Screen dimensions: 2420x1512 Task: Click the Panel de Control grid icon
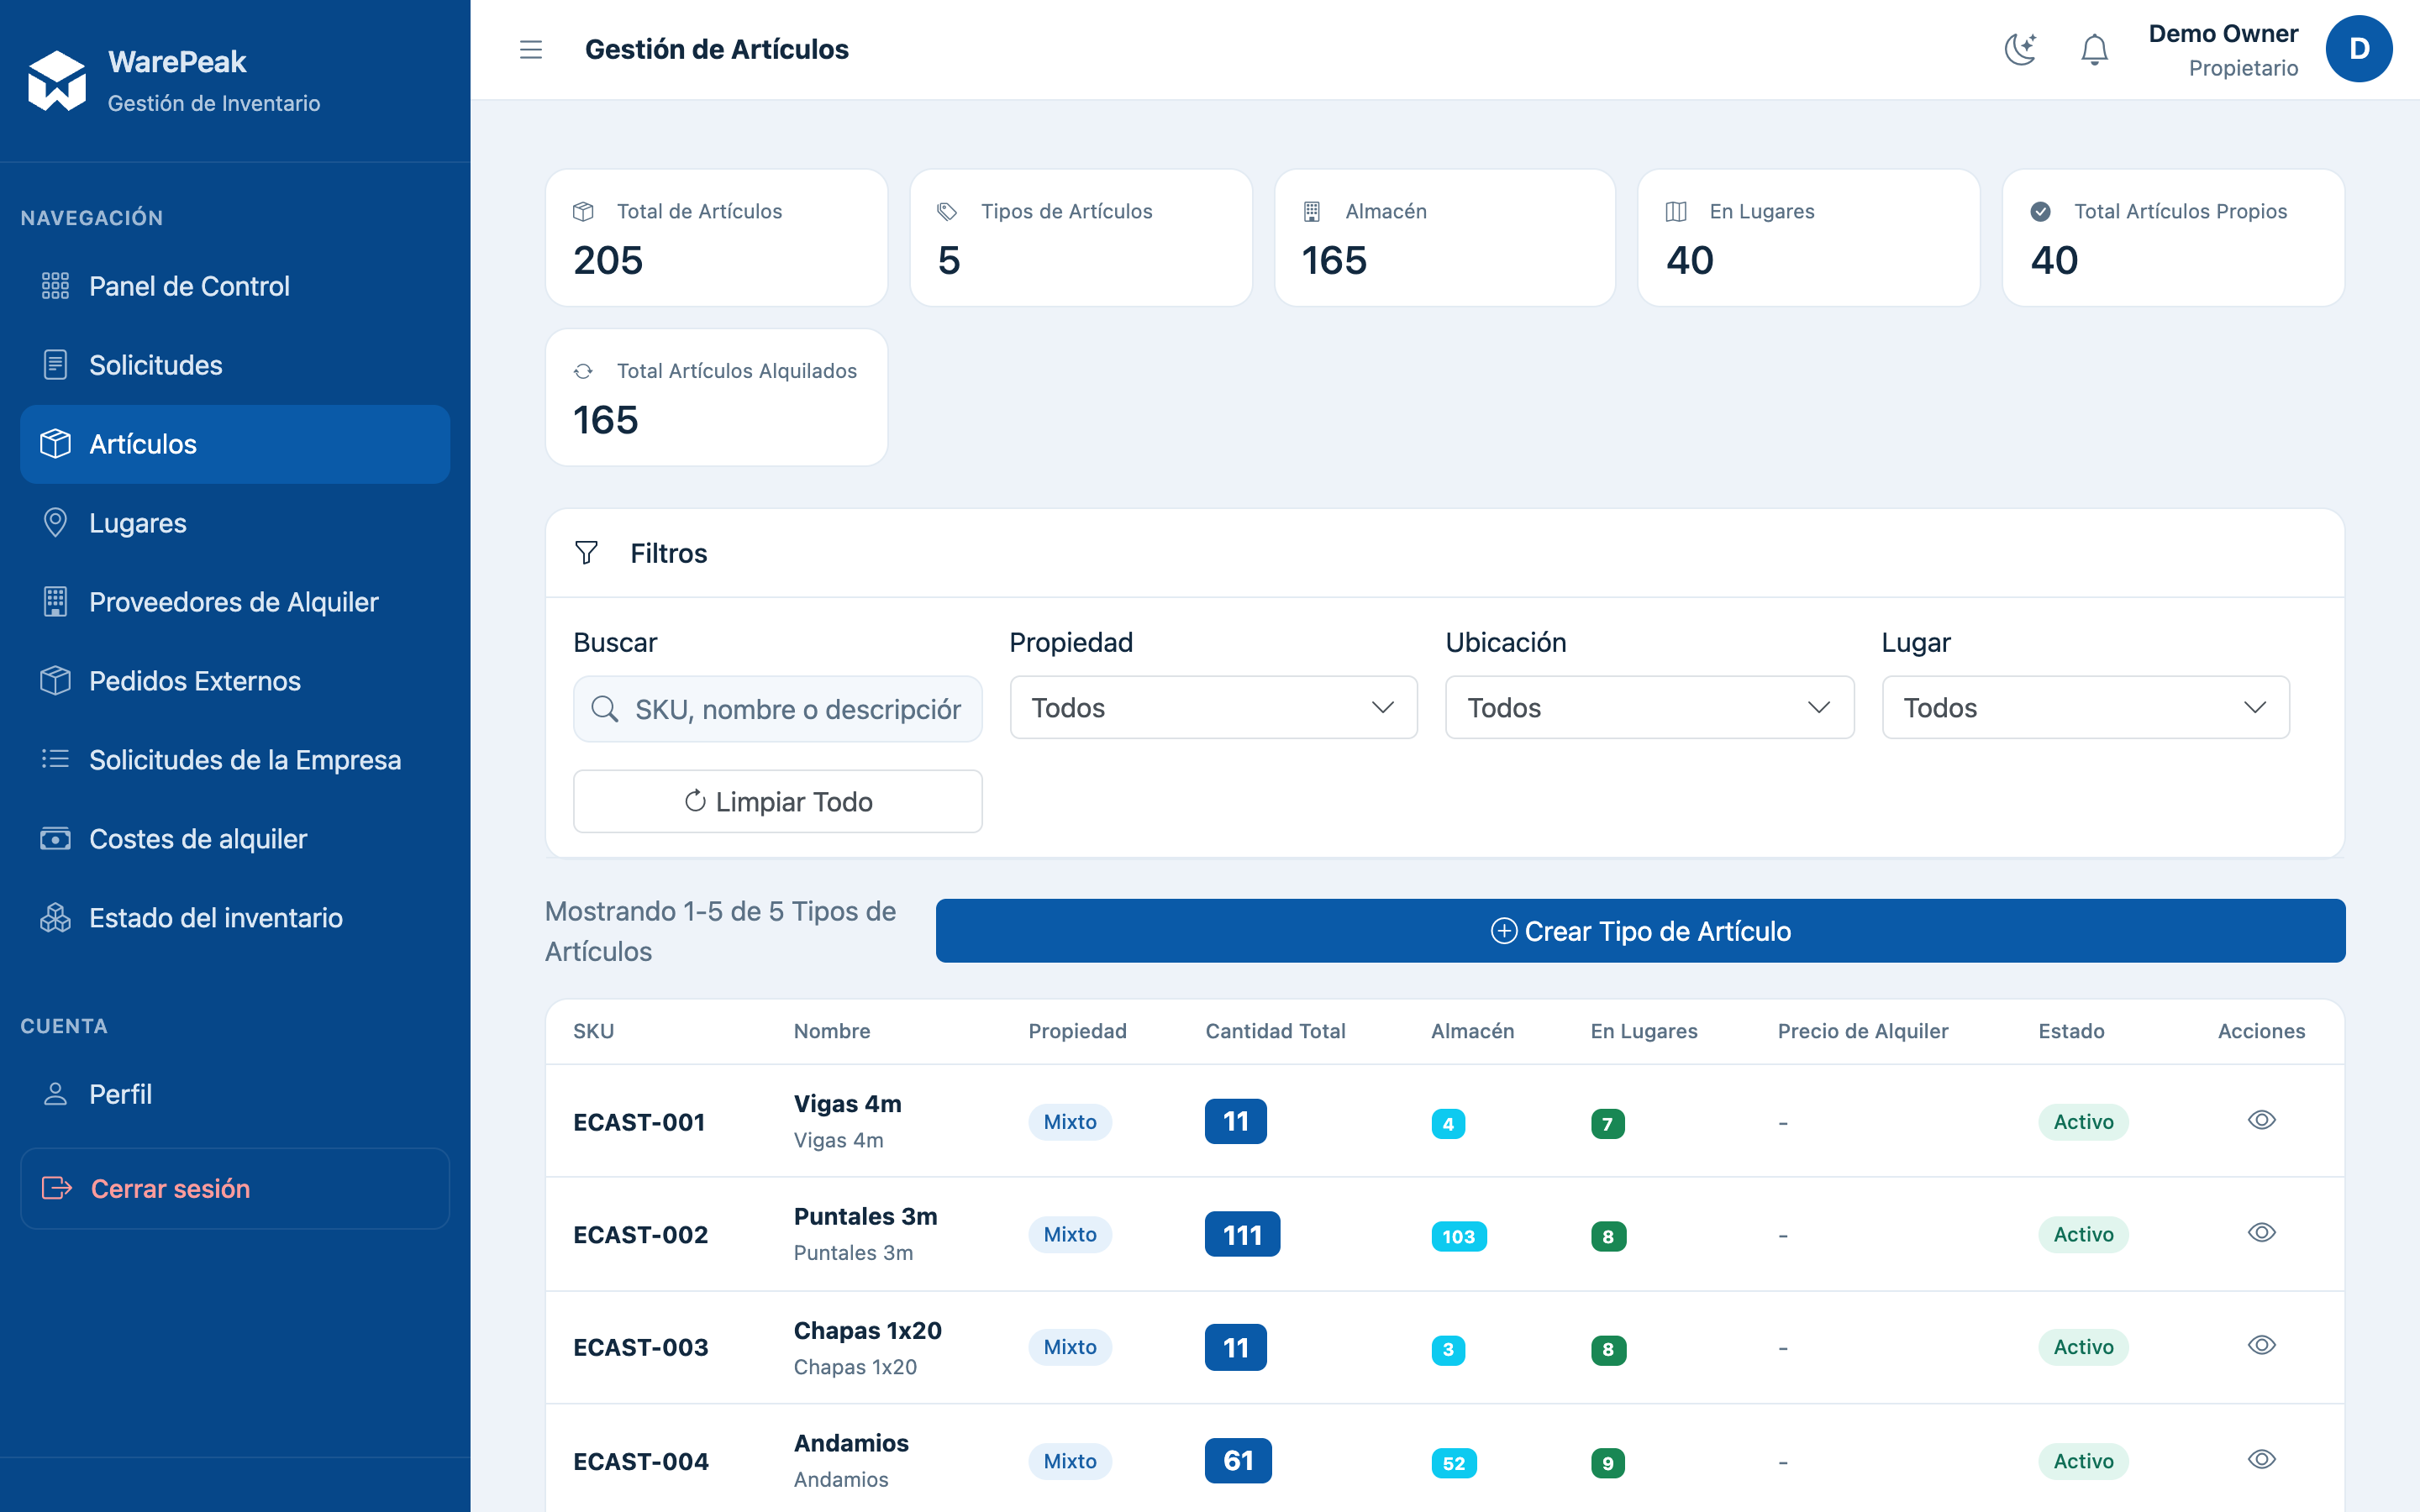coord(55,286)
